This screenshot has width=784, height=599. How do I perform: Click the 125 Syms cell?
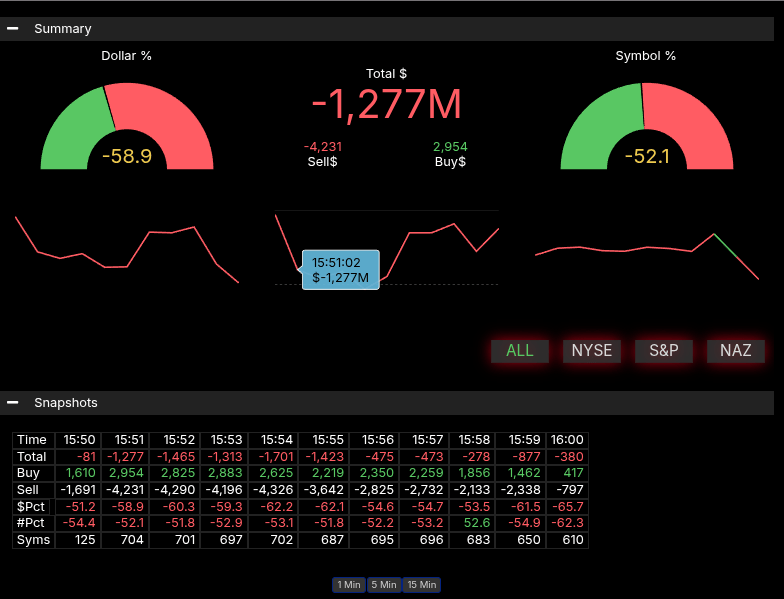78,540
